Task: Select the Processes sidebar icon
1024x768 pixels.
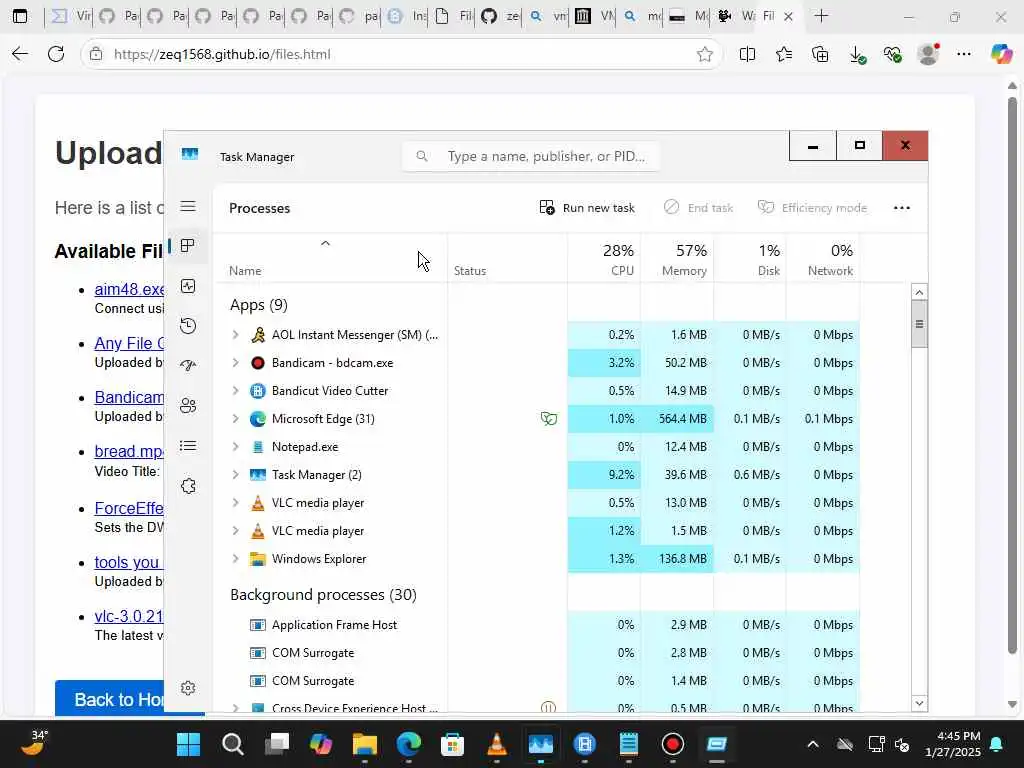Action: pos(188,246)
